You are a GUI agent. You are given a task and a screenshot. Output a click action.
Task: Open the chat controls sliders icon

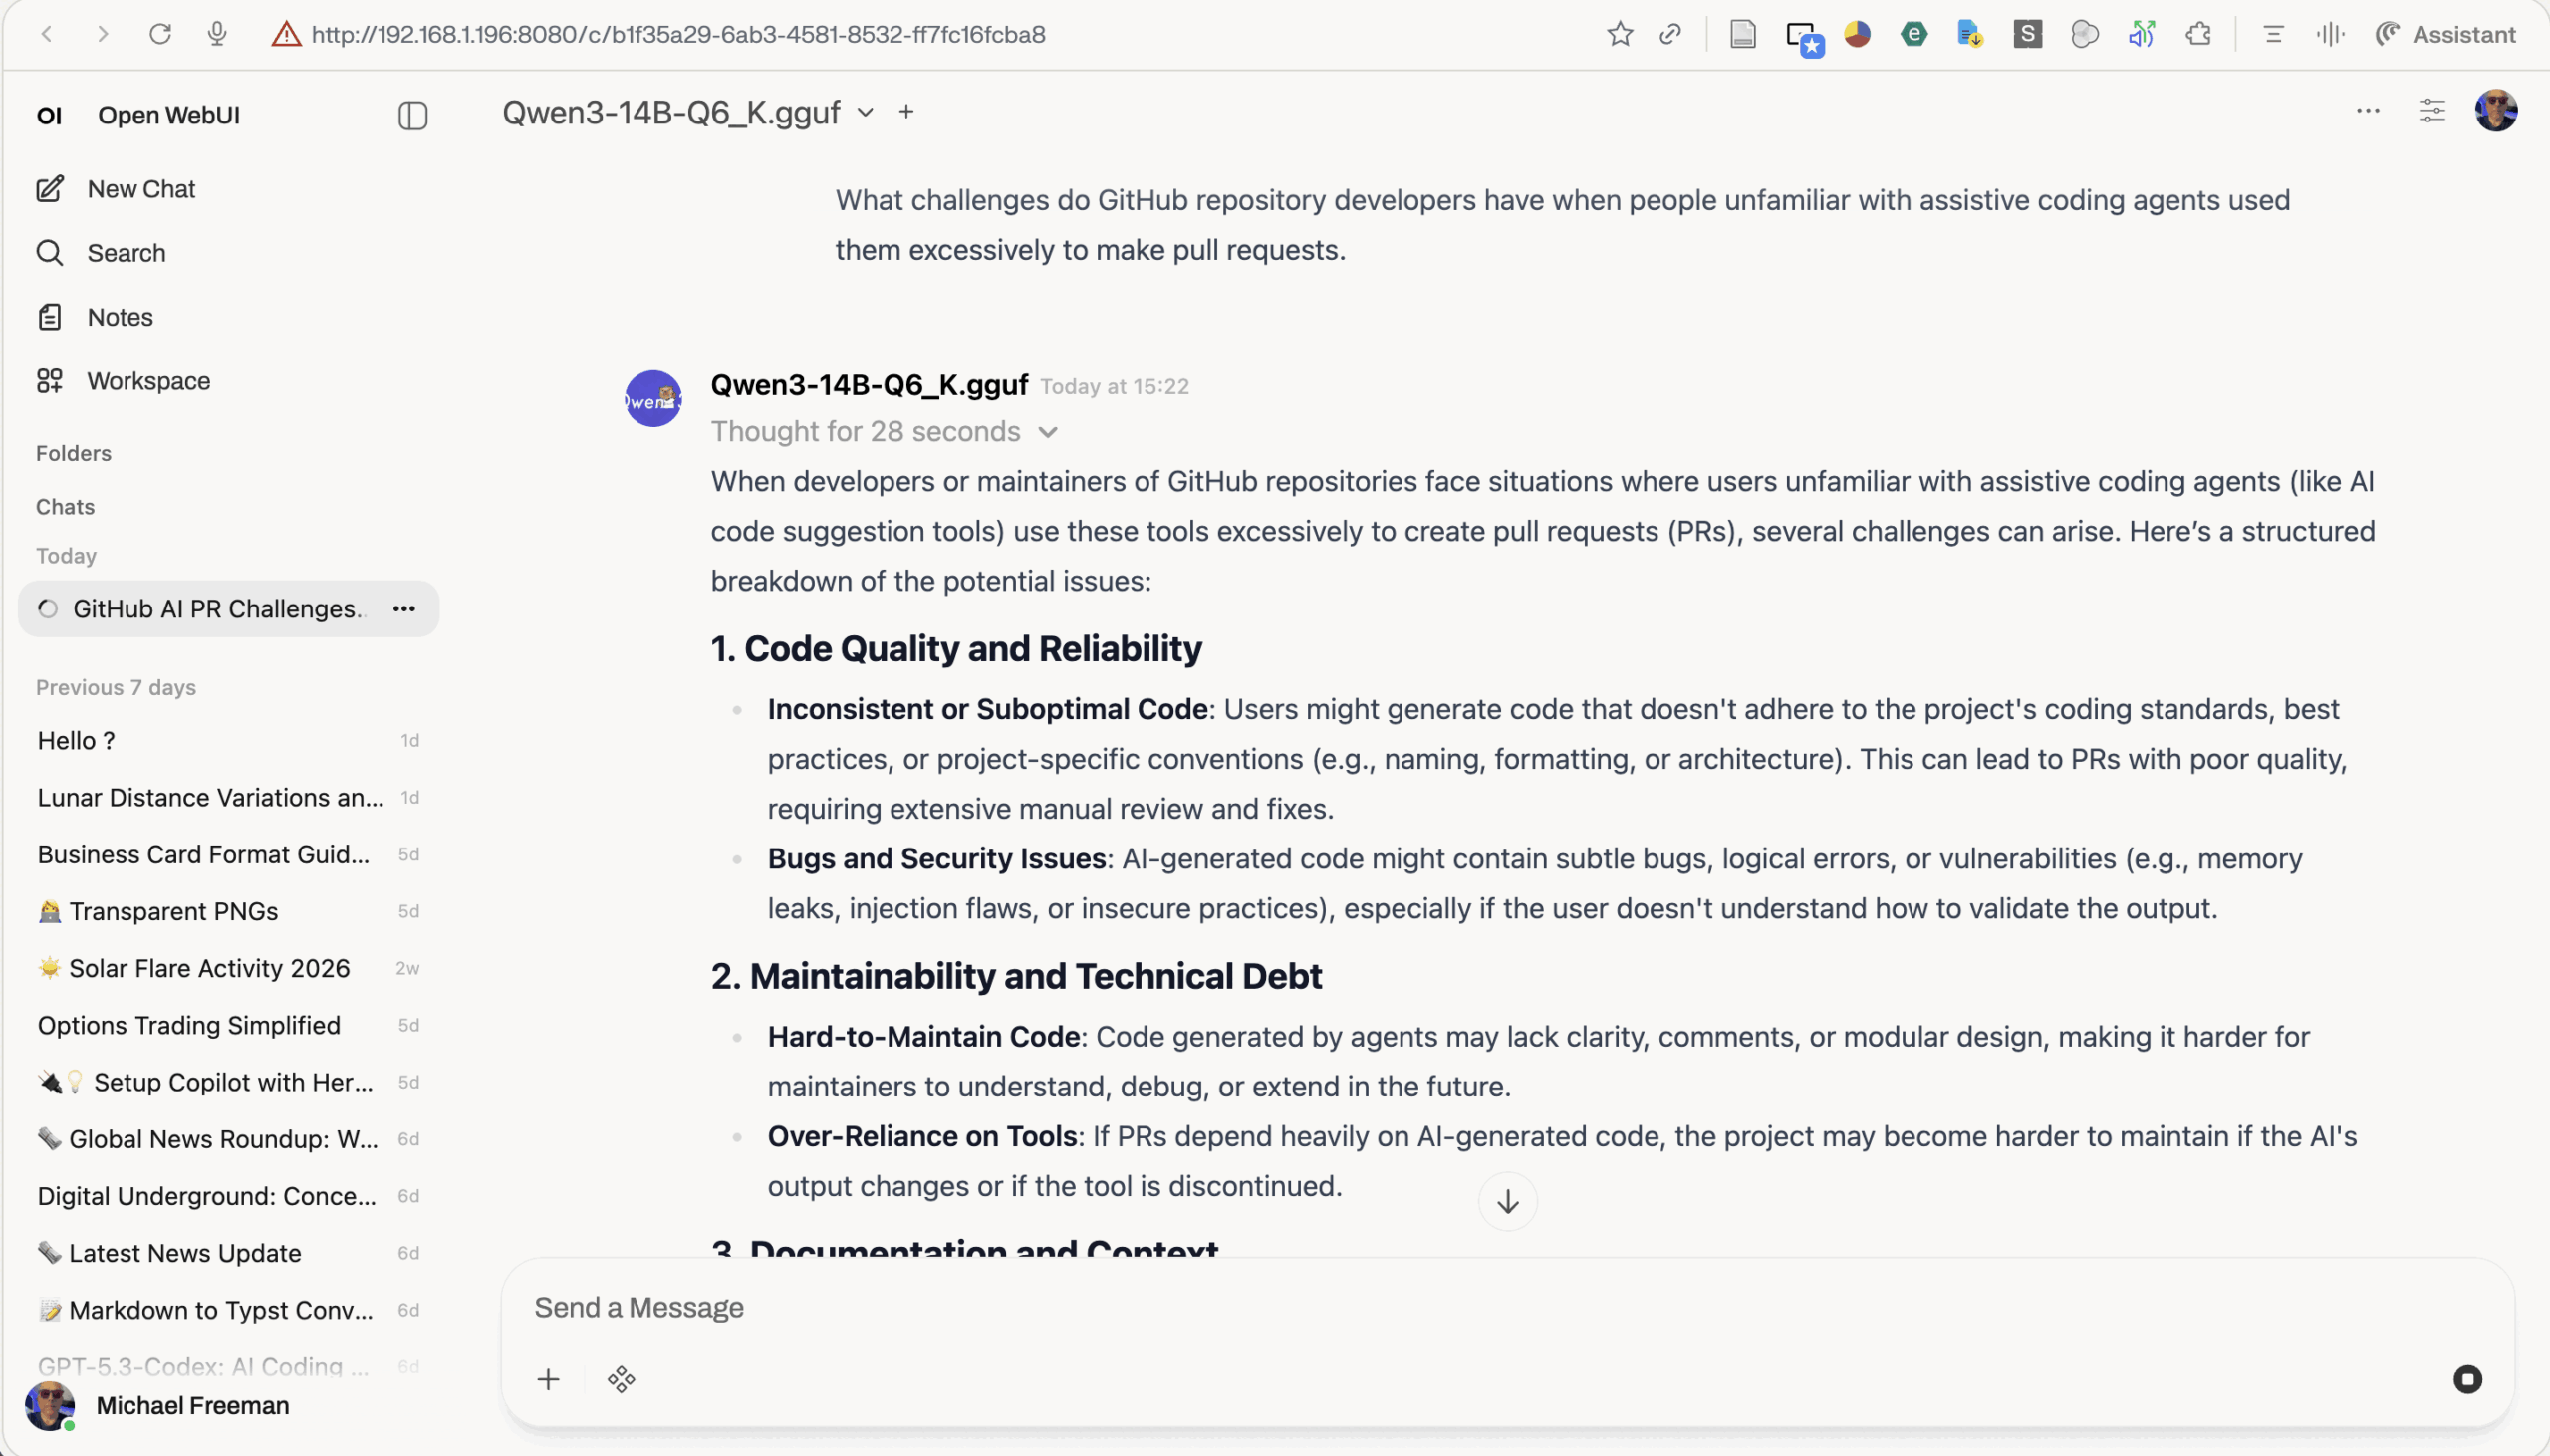coord(2431,111)
